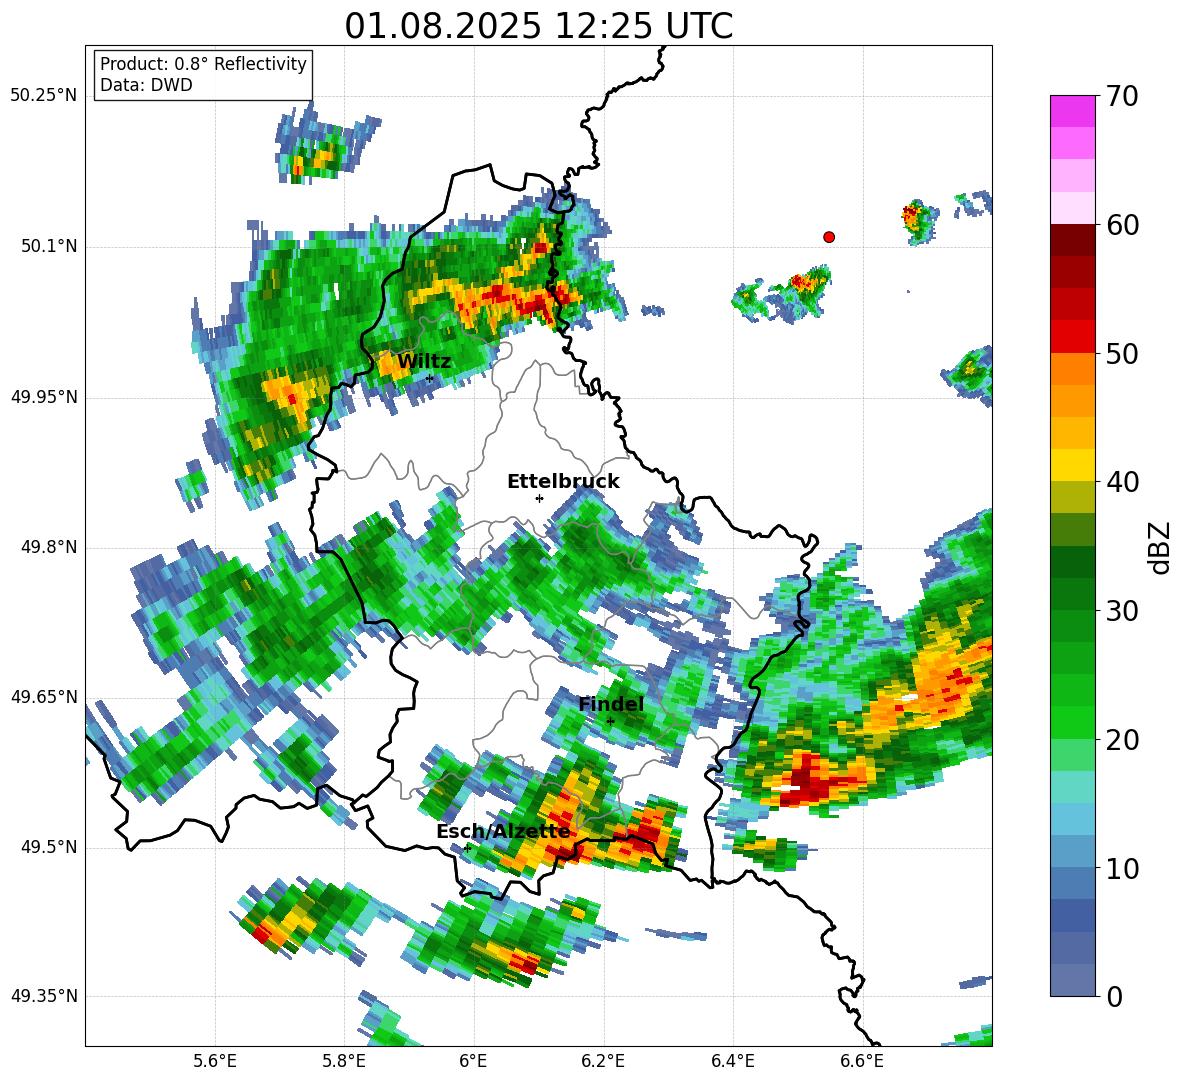
Task: Click the 30 value on colorbar
Action: pos(1121,611)
